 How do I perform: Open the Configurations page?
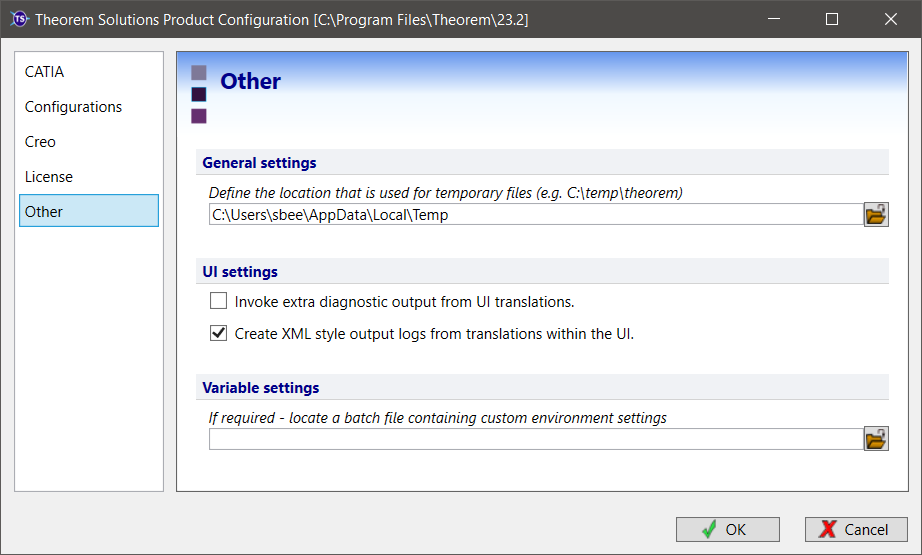pyautogui.click(x=89, y=107)
